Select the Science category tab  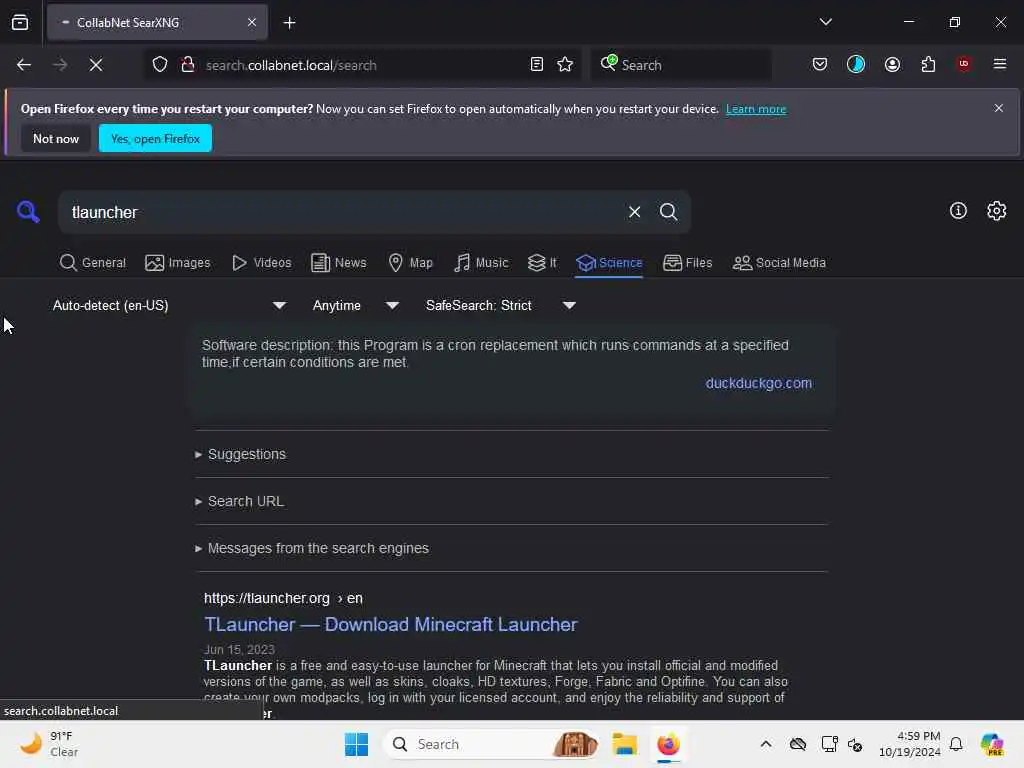point(609,263)
